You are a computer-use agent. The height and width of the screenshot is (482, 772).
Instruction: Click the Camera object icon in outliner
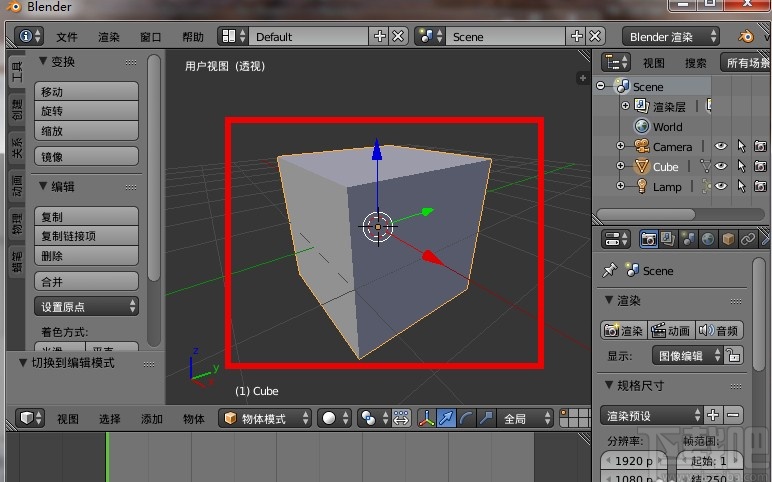(642, 147)
